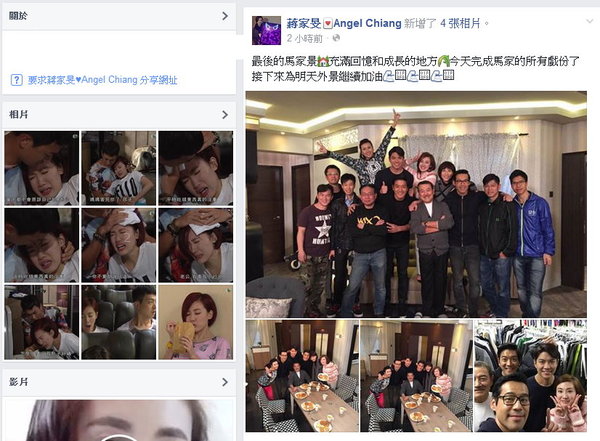Screen dimensions: 600x441
Task: Open the photo of woman kissing envelope
Action: tap(196, 322)
